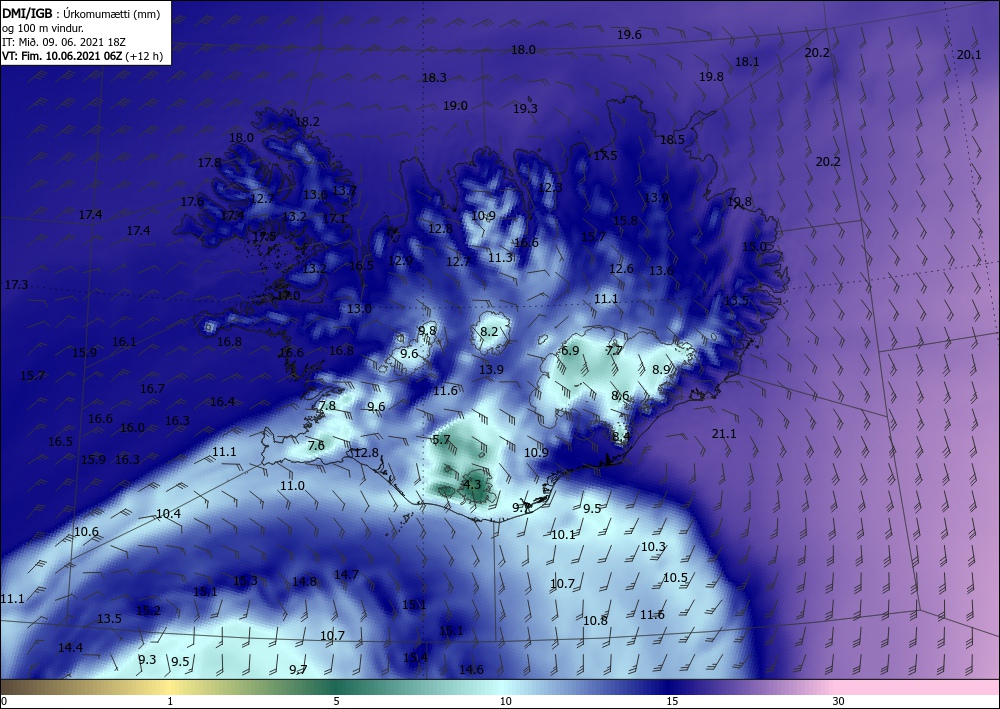Click the map value 13.7
The image size is (1000, 709).
[344, 190]
